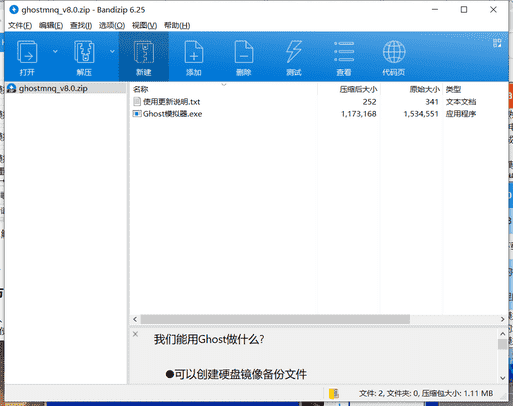Maximize the Bandizip window
Viewport: 513px width, 406px height.
pos(464,10)
